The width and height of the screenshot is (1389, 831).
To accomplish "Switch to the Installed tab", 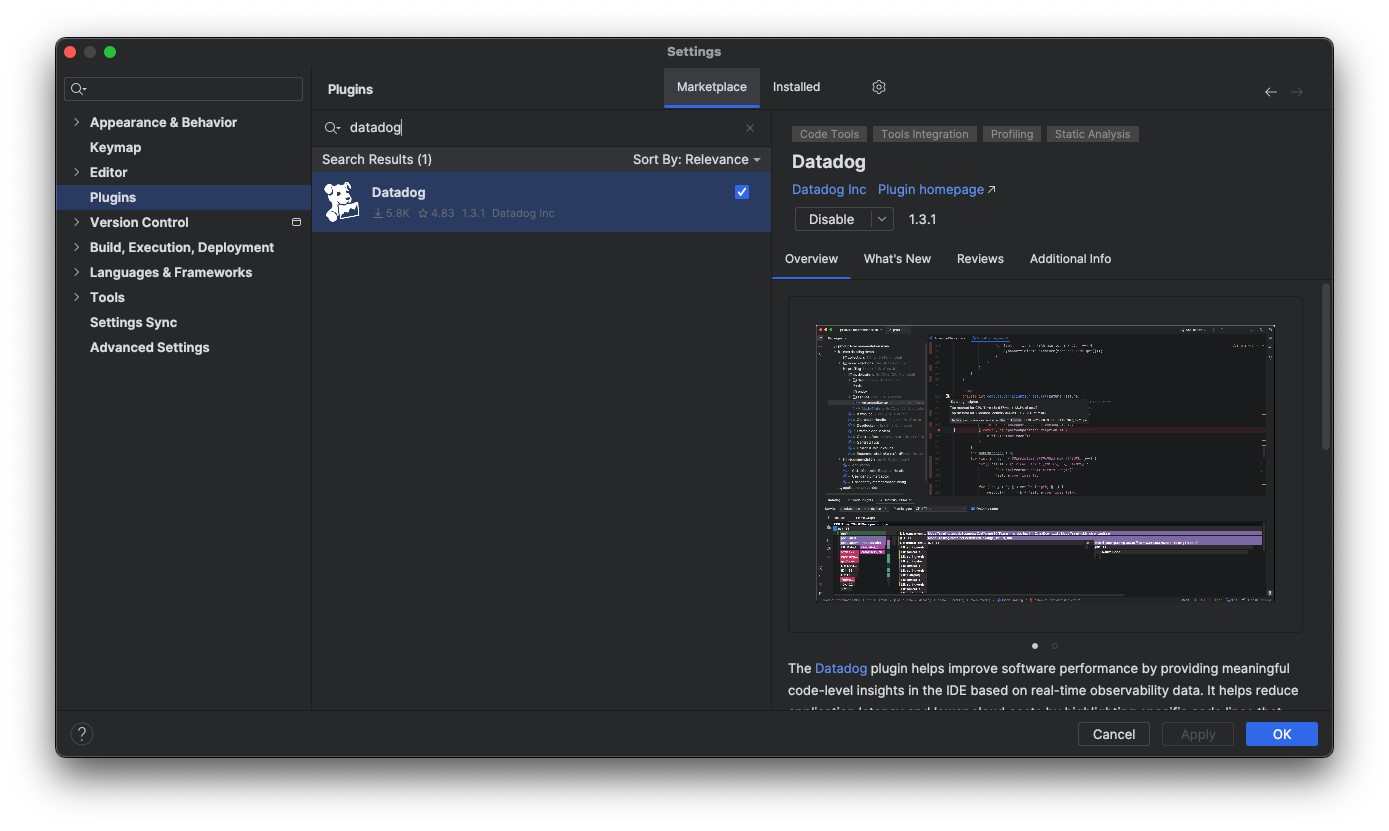I will pyautogui.click(x=796, y=87).
